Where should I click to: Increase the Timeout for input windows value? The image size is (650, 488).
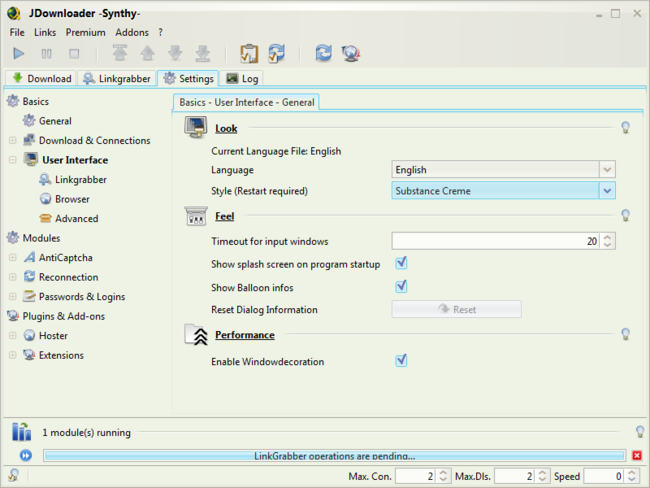(x=607, y=237)
